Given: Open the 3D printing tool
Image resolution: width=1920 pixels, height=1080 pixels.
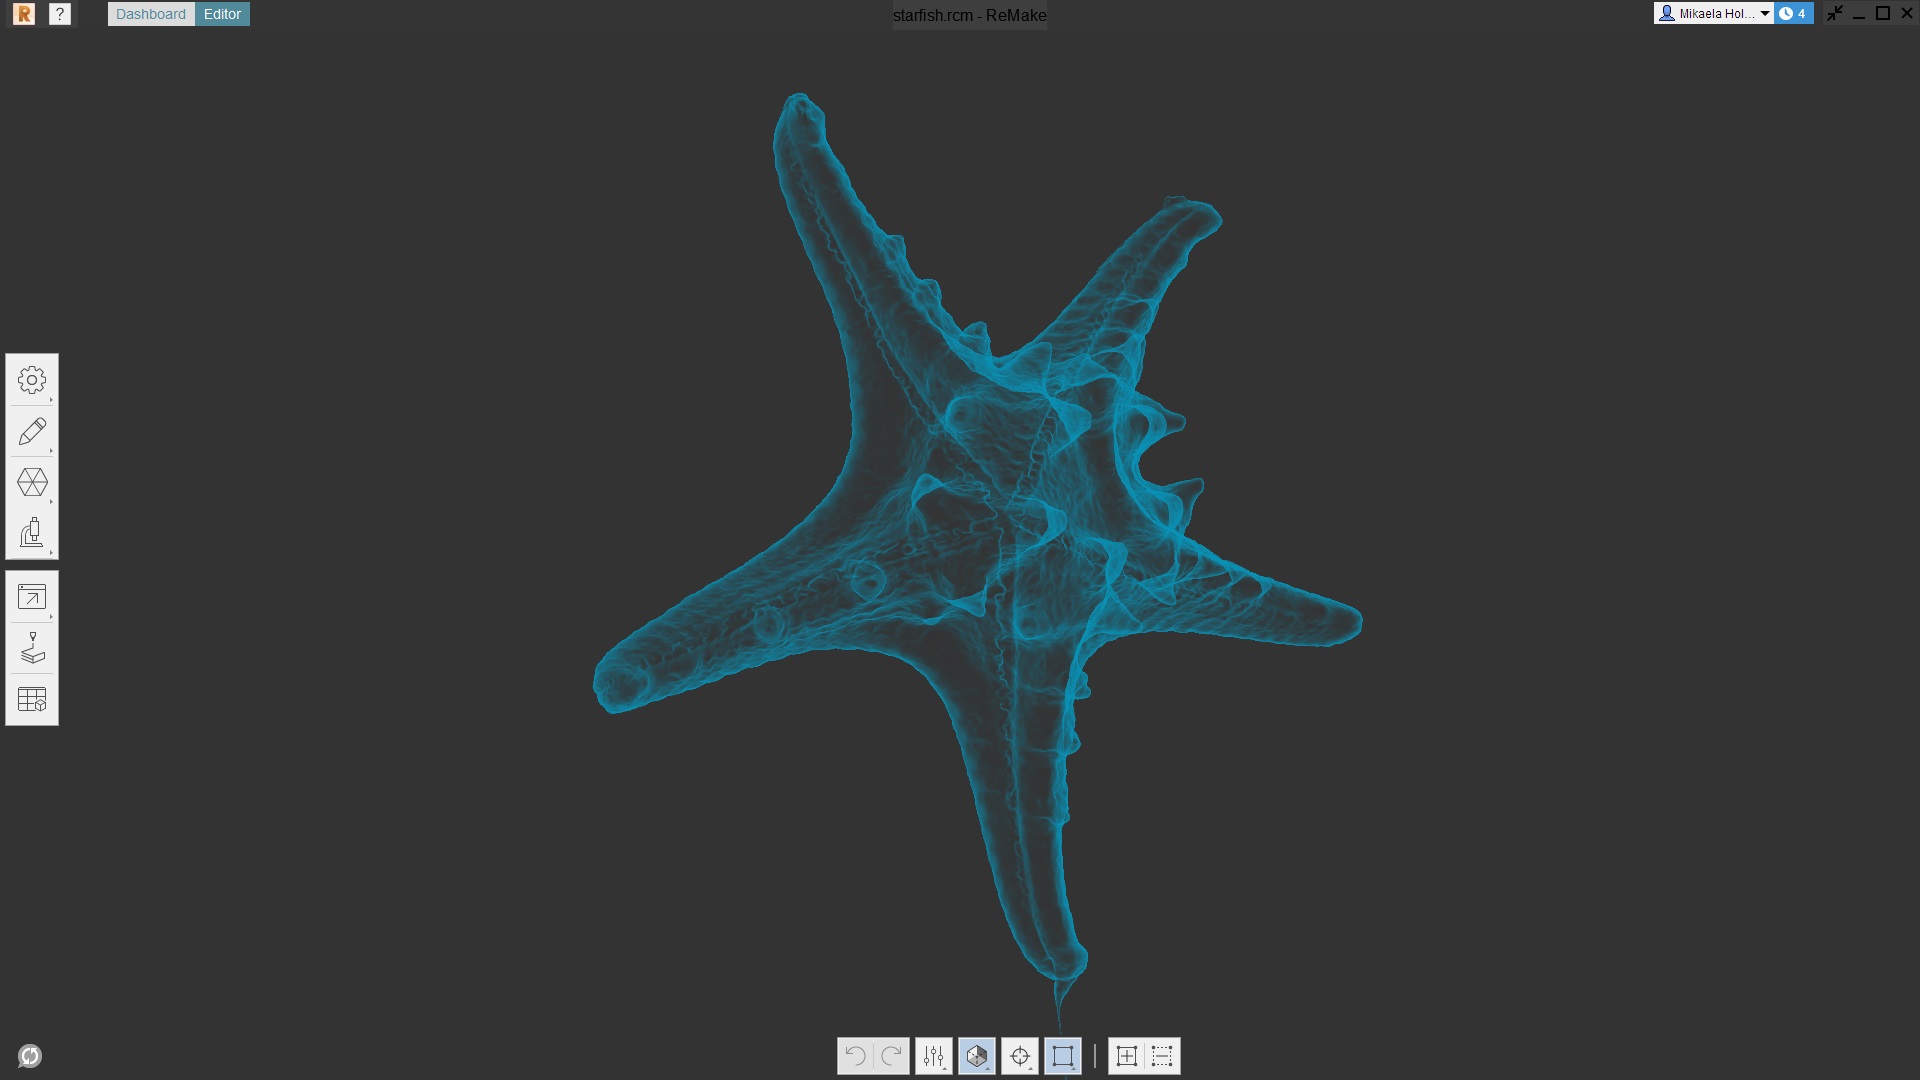Looking at the screenshot, I should tap(32, 648).
